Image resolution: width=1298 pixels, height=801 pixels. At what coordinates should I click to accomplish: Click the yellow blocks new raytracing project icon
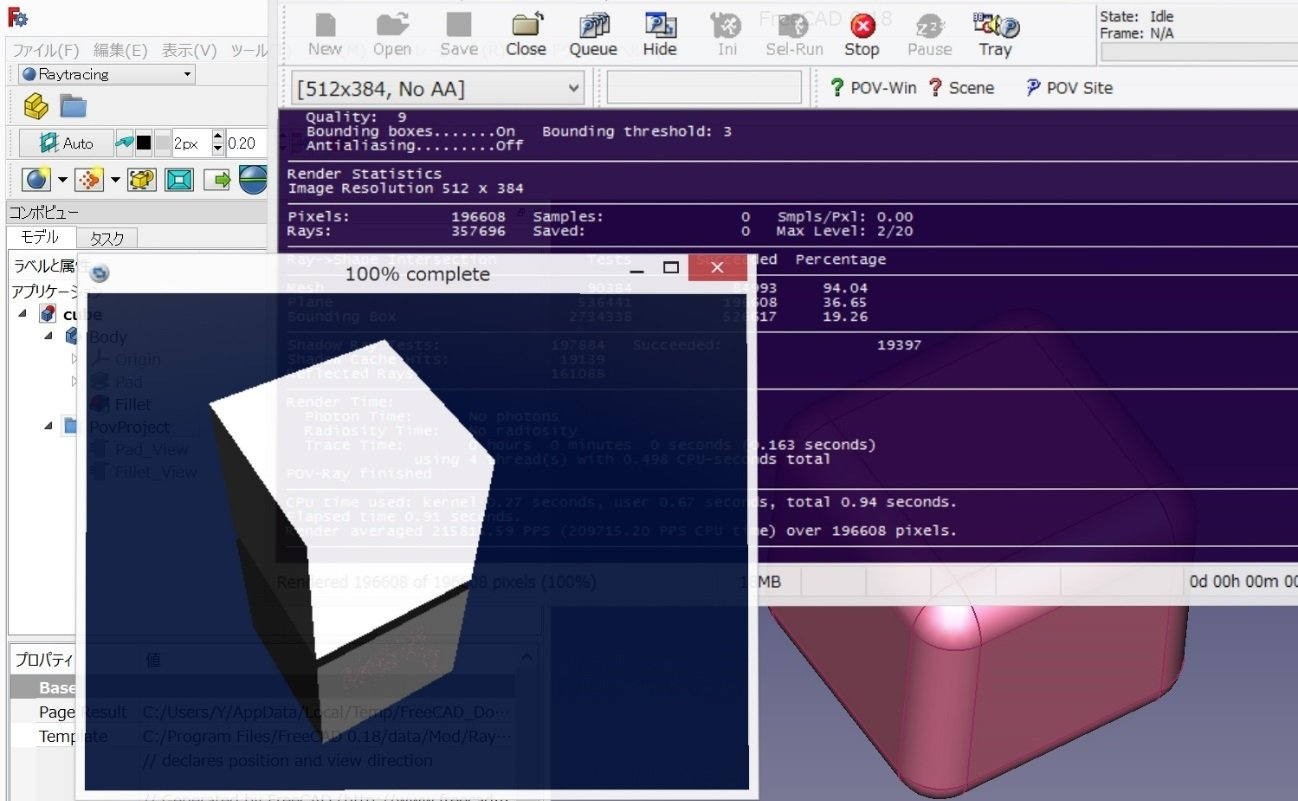(36, 105)
